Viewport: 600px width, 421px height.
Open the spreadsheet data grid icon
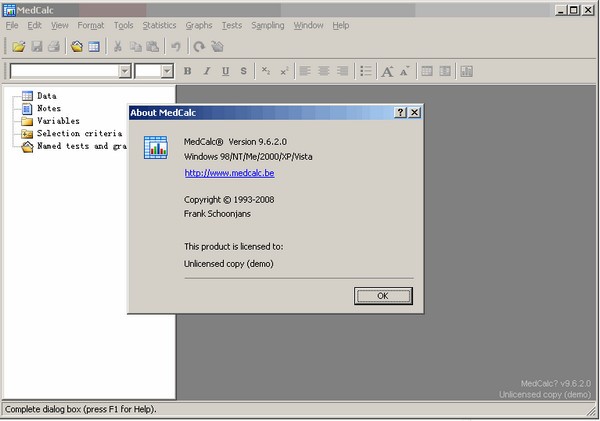(x=93, y=46)
